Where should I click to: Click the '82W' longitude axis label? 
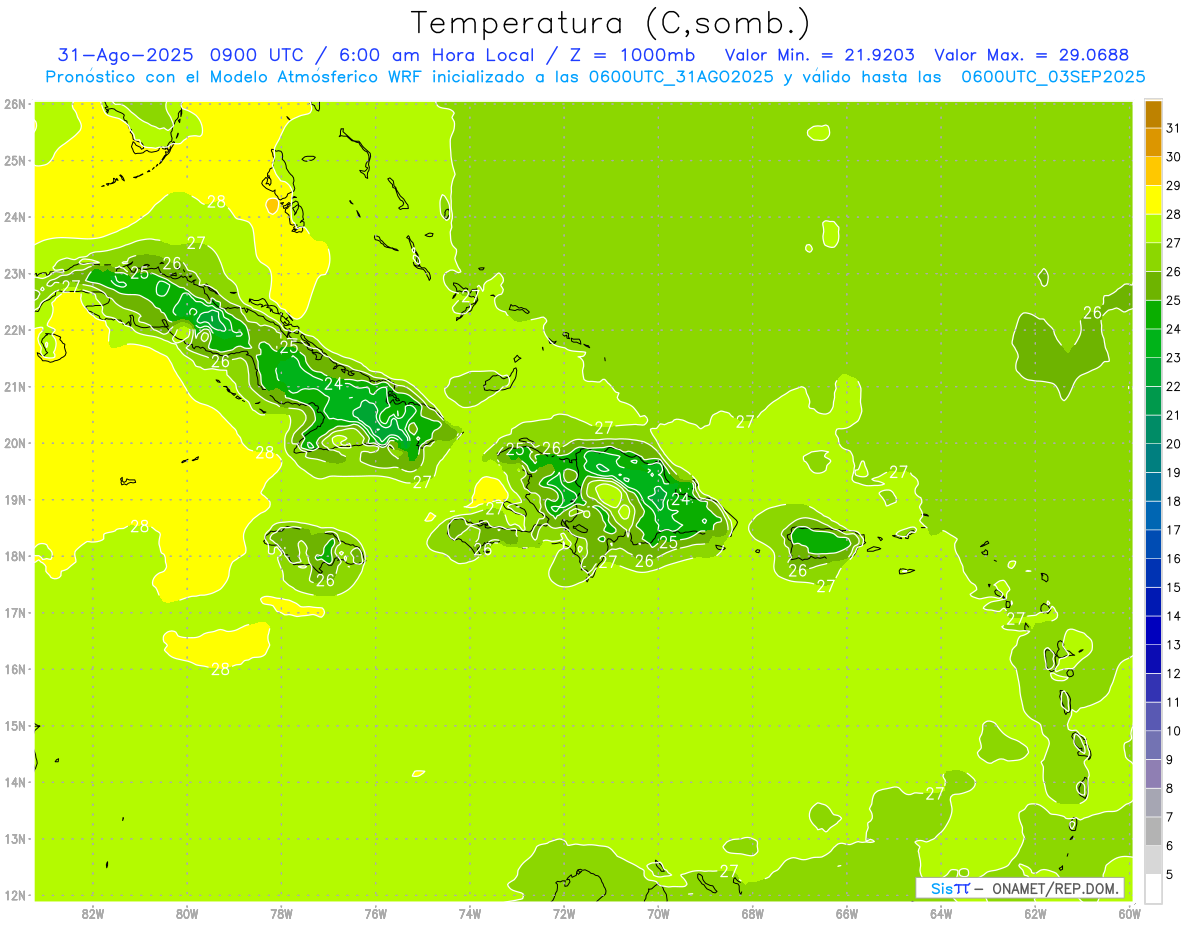[x=93, y=913]
